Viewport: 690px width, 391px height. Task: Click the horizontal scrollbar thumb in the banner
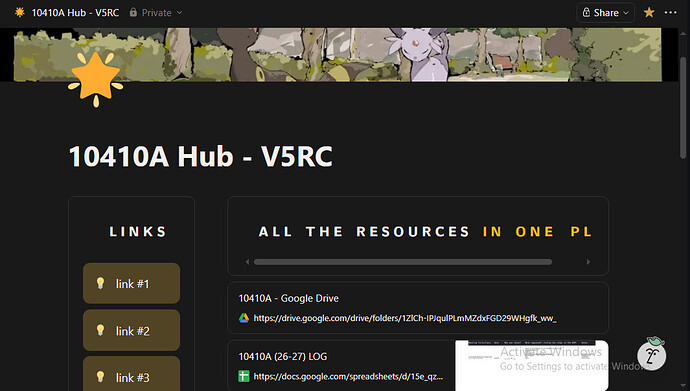click(403, 262)
